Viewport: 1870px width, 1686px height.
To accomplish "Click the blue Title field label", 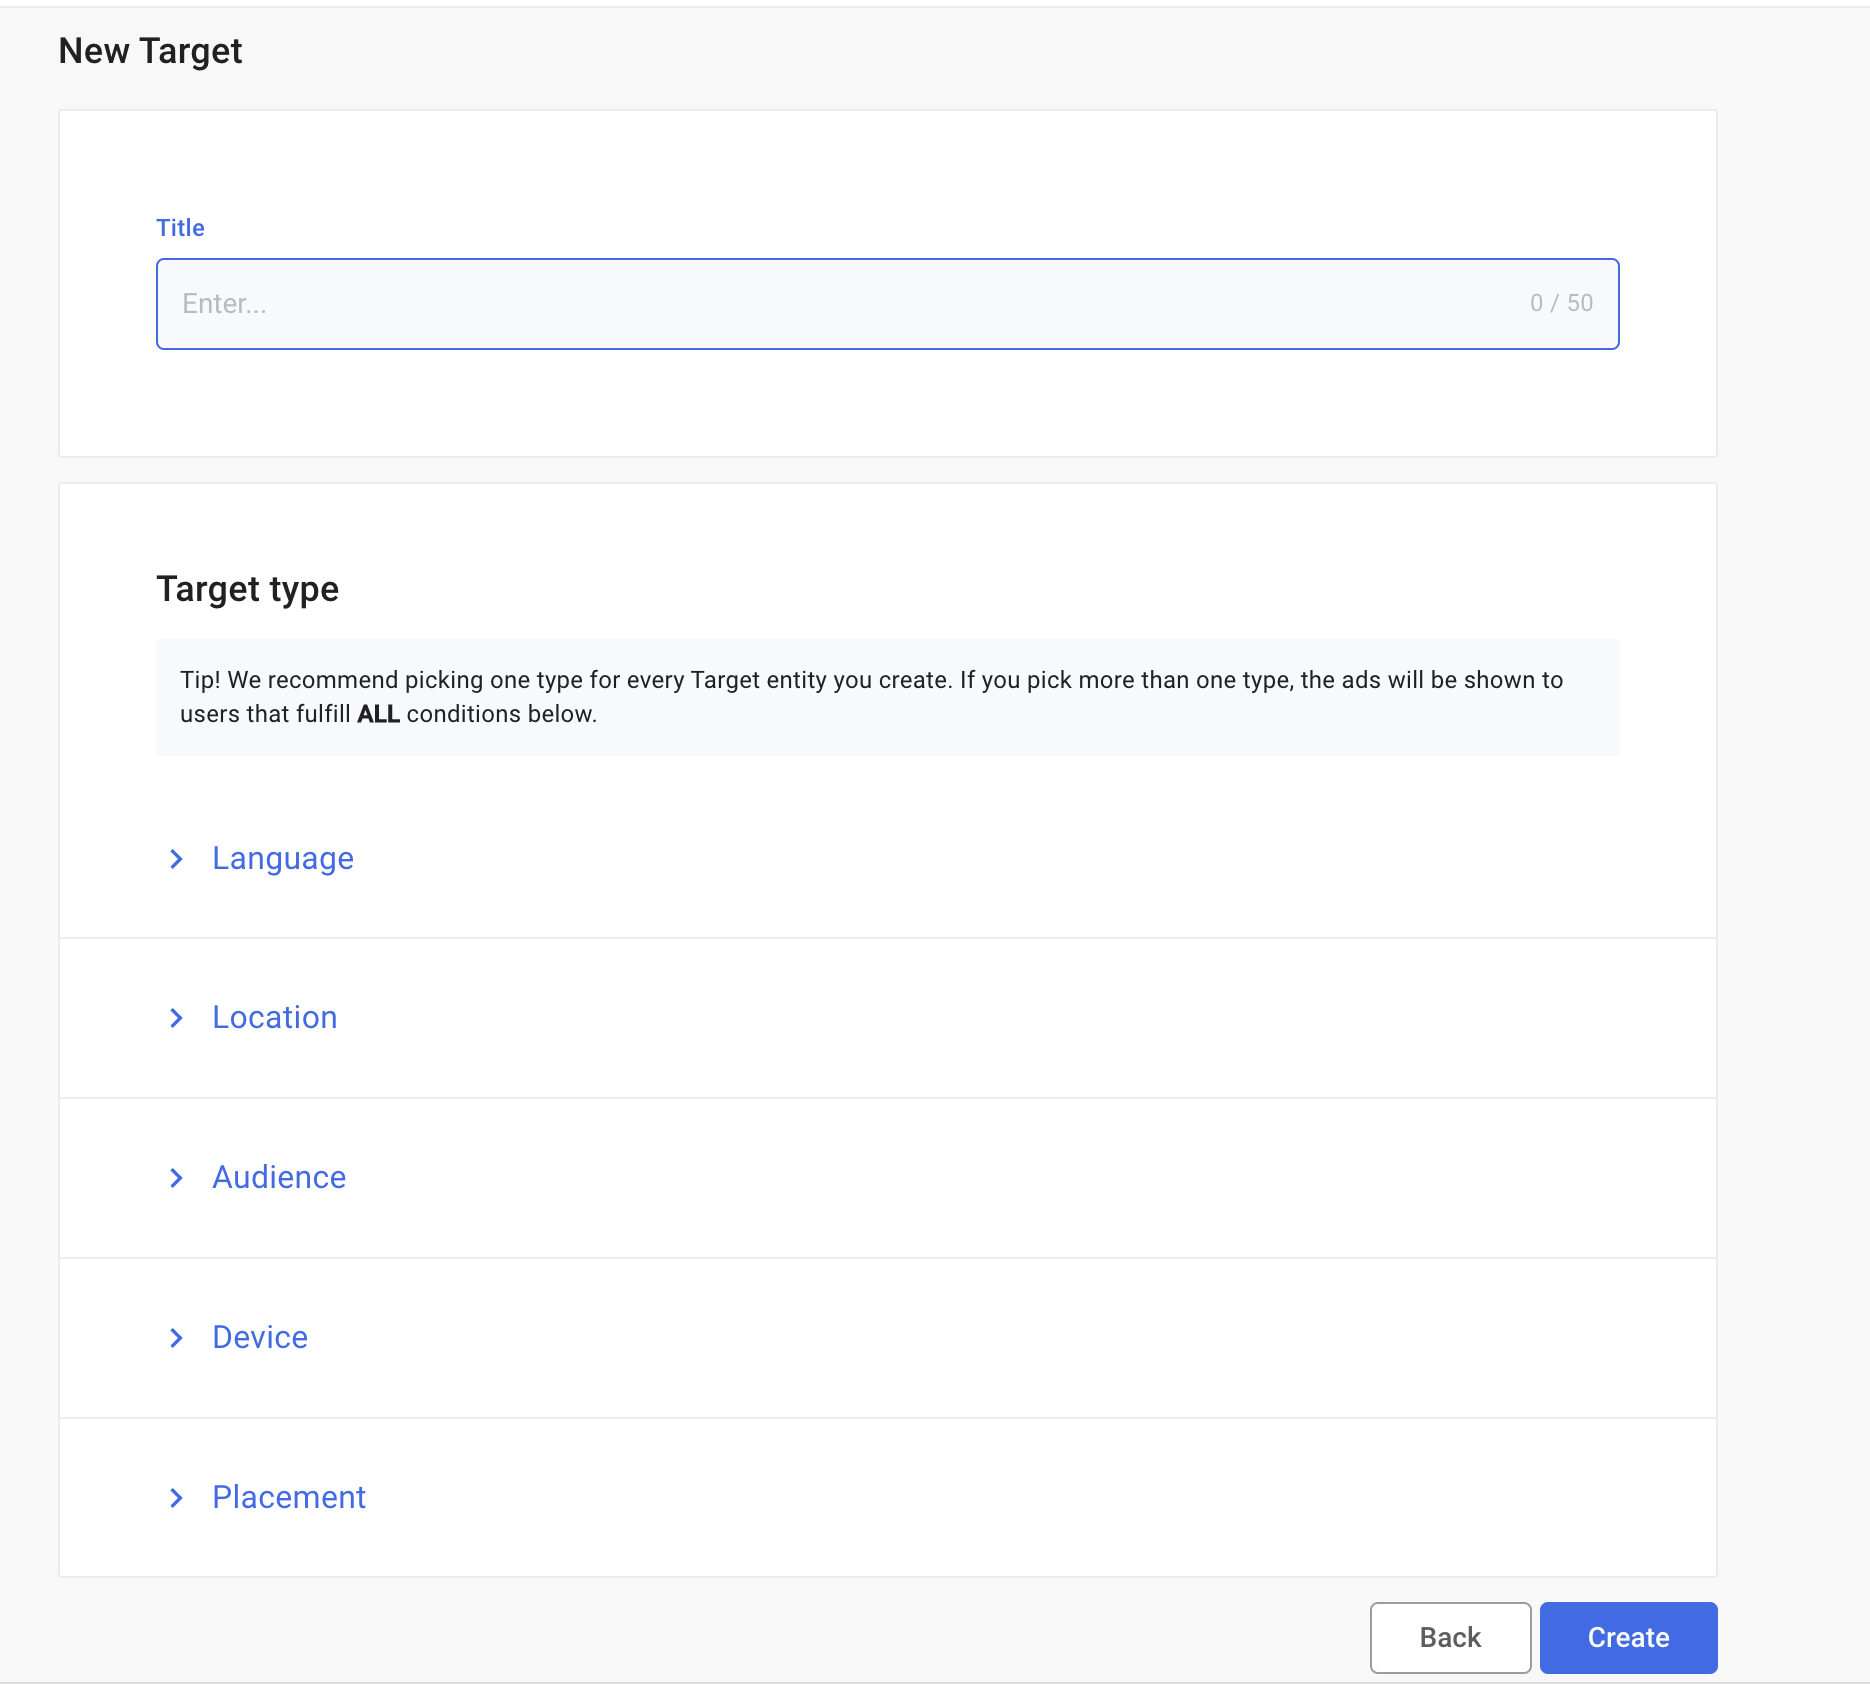I will pyautogui.click(x=180, y=228).
